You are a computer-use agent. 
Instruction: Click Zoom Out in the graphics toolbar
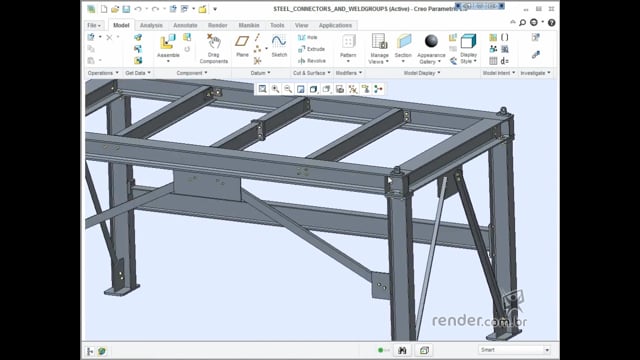[x=288, y=89]
